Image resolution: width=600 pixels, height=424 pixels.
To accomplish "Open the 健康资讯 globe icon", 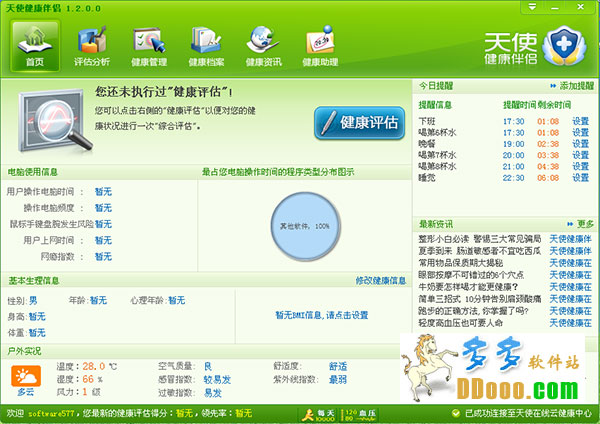I will (263, 46).
